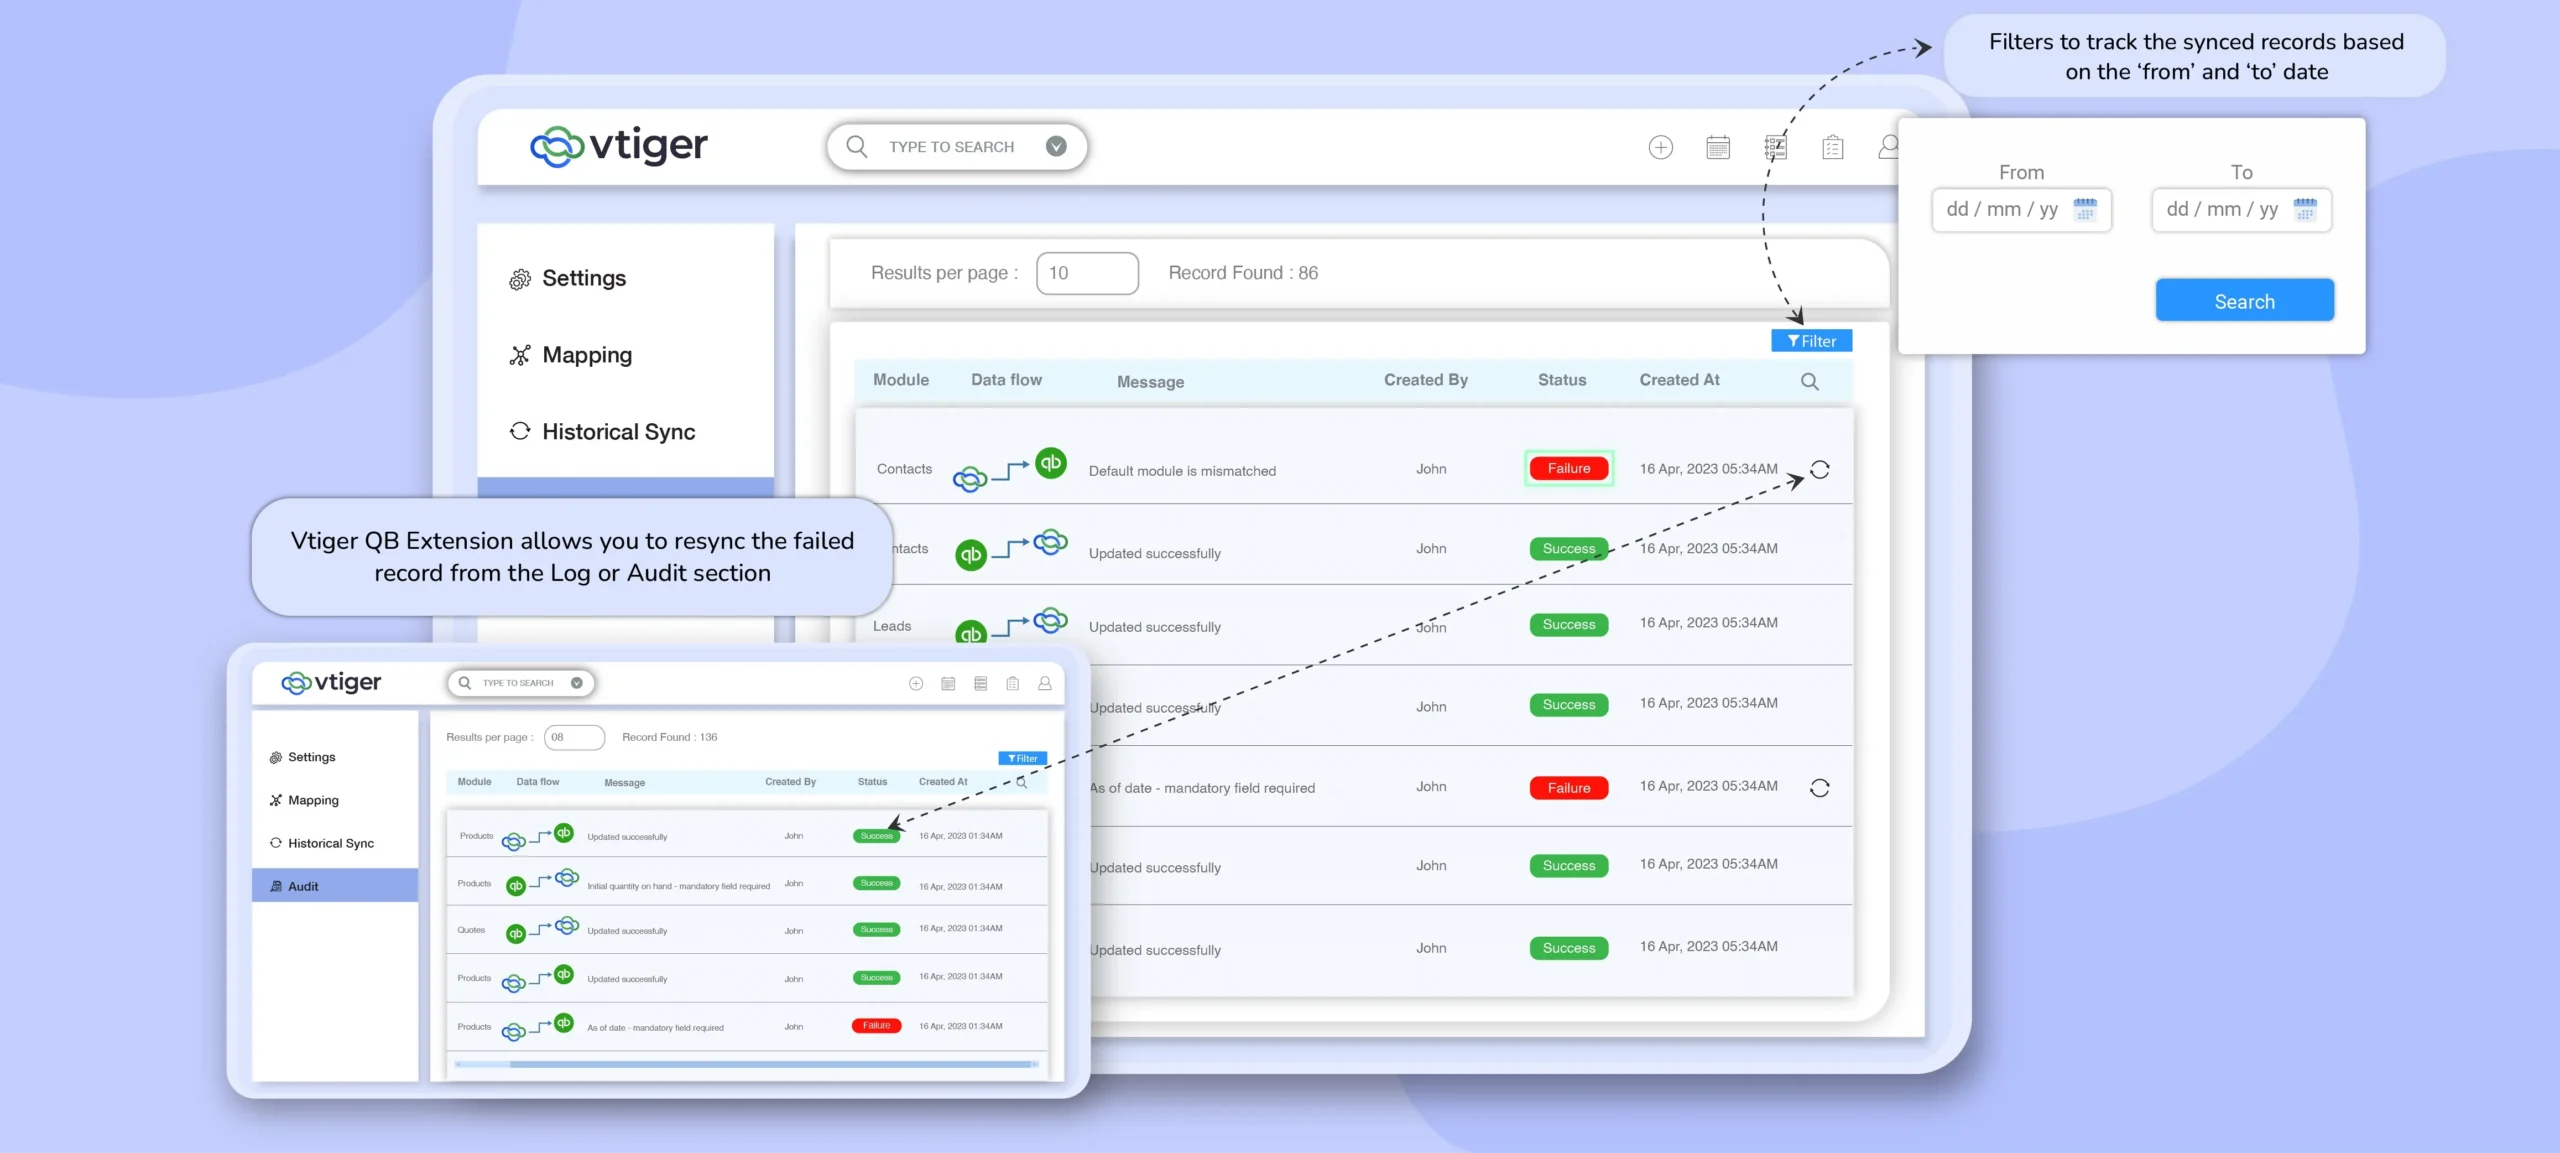Viewport: 2560px width, 1153px height.
Task: Open Settings in the left sidebar
Action: coord(583,278)
